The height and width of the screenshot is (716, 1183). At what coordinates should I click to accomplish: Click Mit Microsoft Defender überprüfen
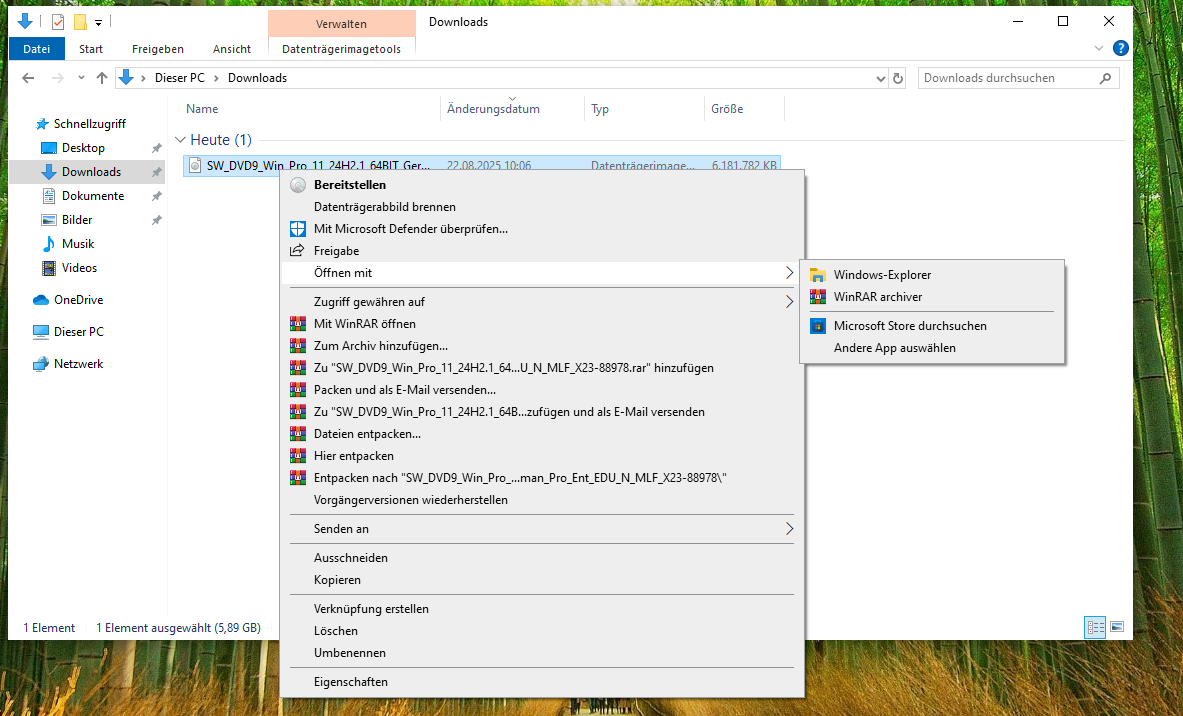pos(410,229)
